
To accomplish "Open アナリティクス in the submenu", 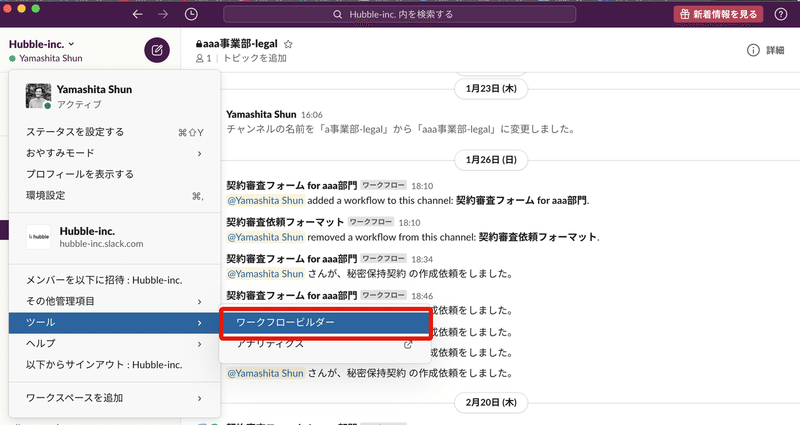I will [x=326, y=344].
